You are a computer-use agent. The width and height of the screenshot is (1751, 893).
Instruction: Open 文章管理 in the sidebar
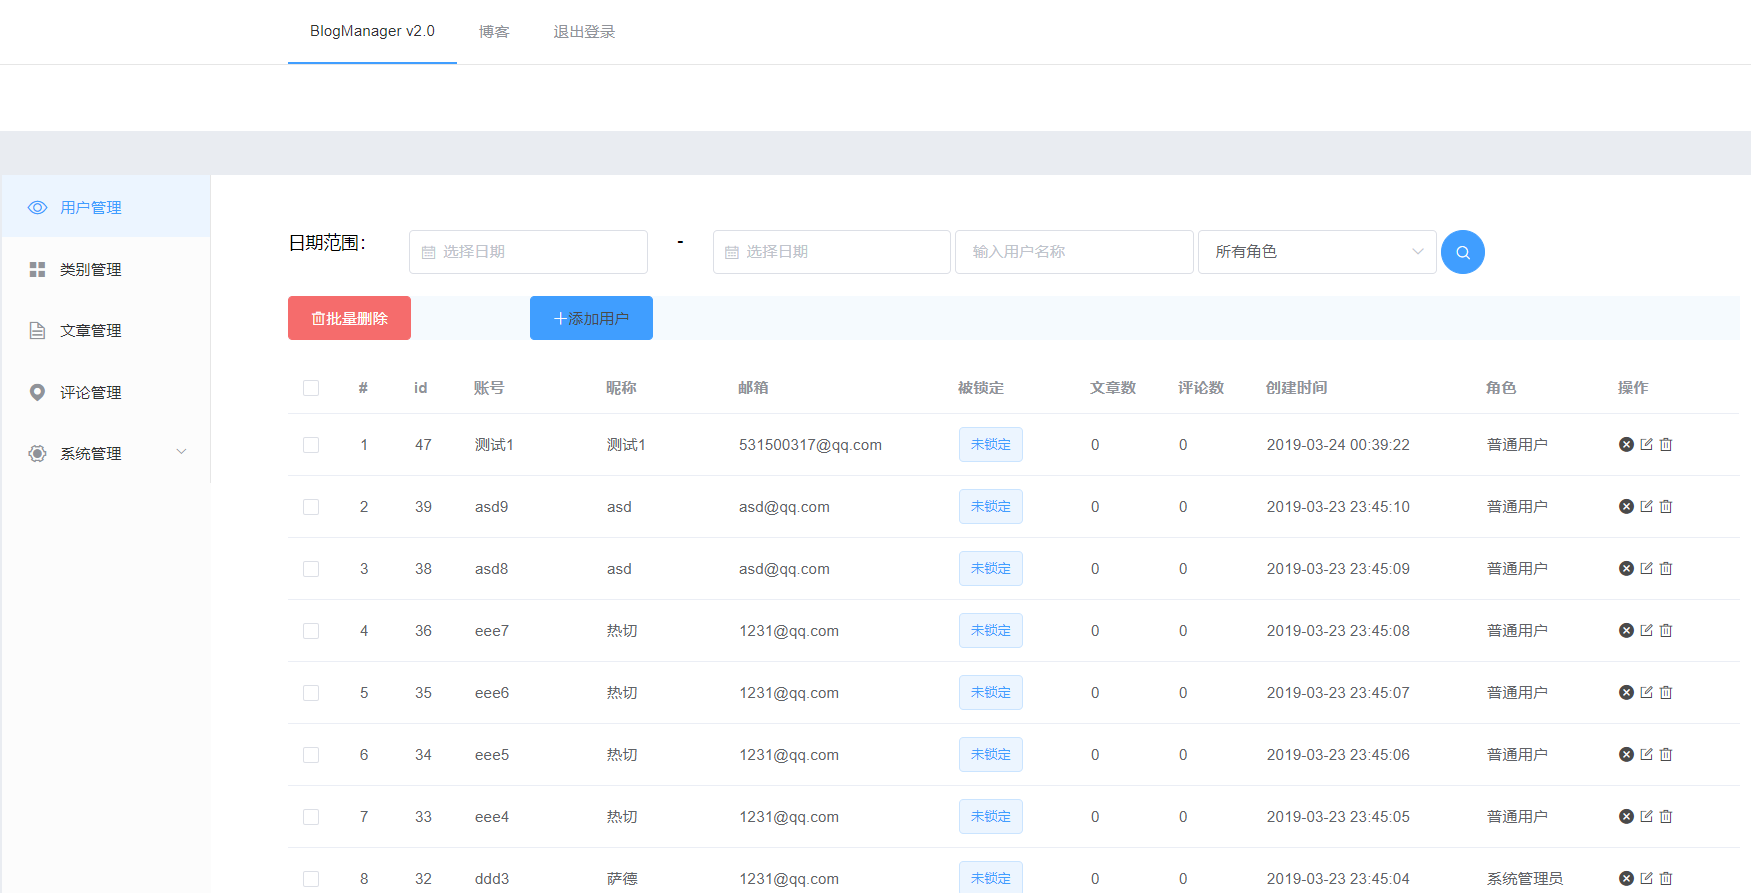pyautogui.click(x=105, y=330)
